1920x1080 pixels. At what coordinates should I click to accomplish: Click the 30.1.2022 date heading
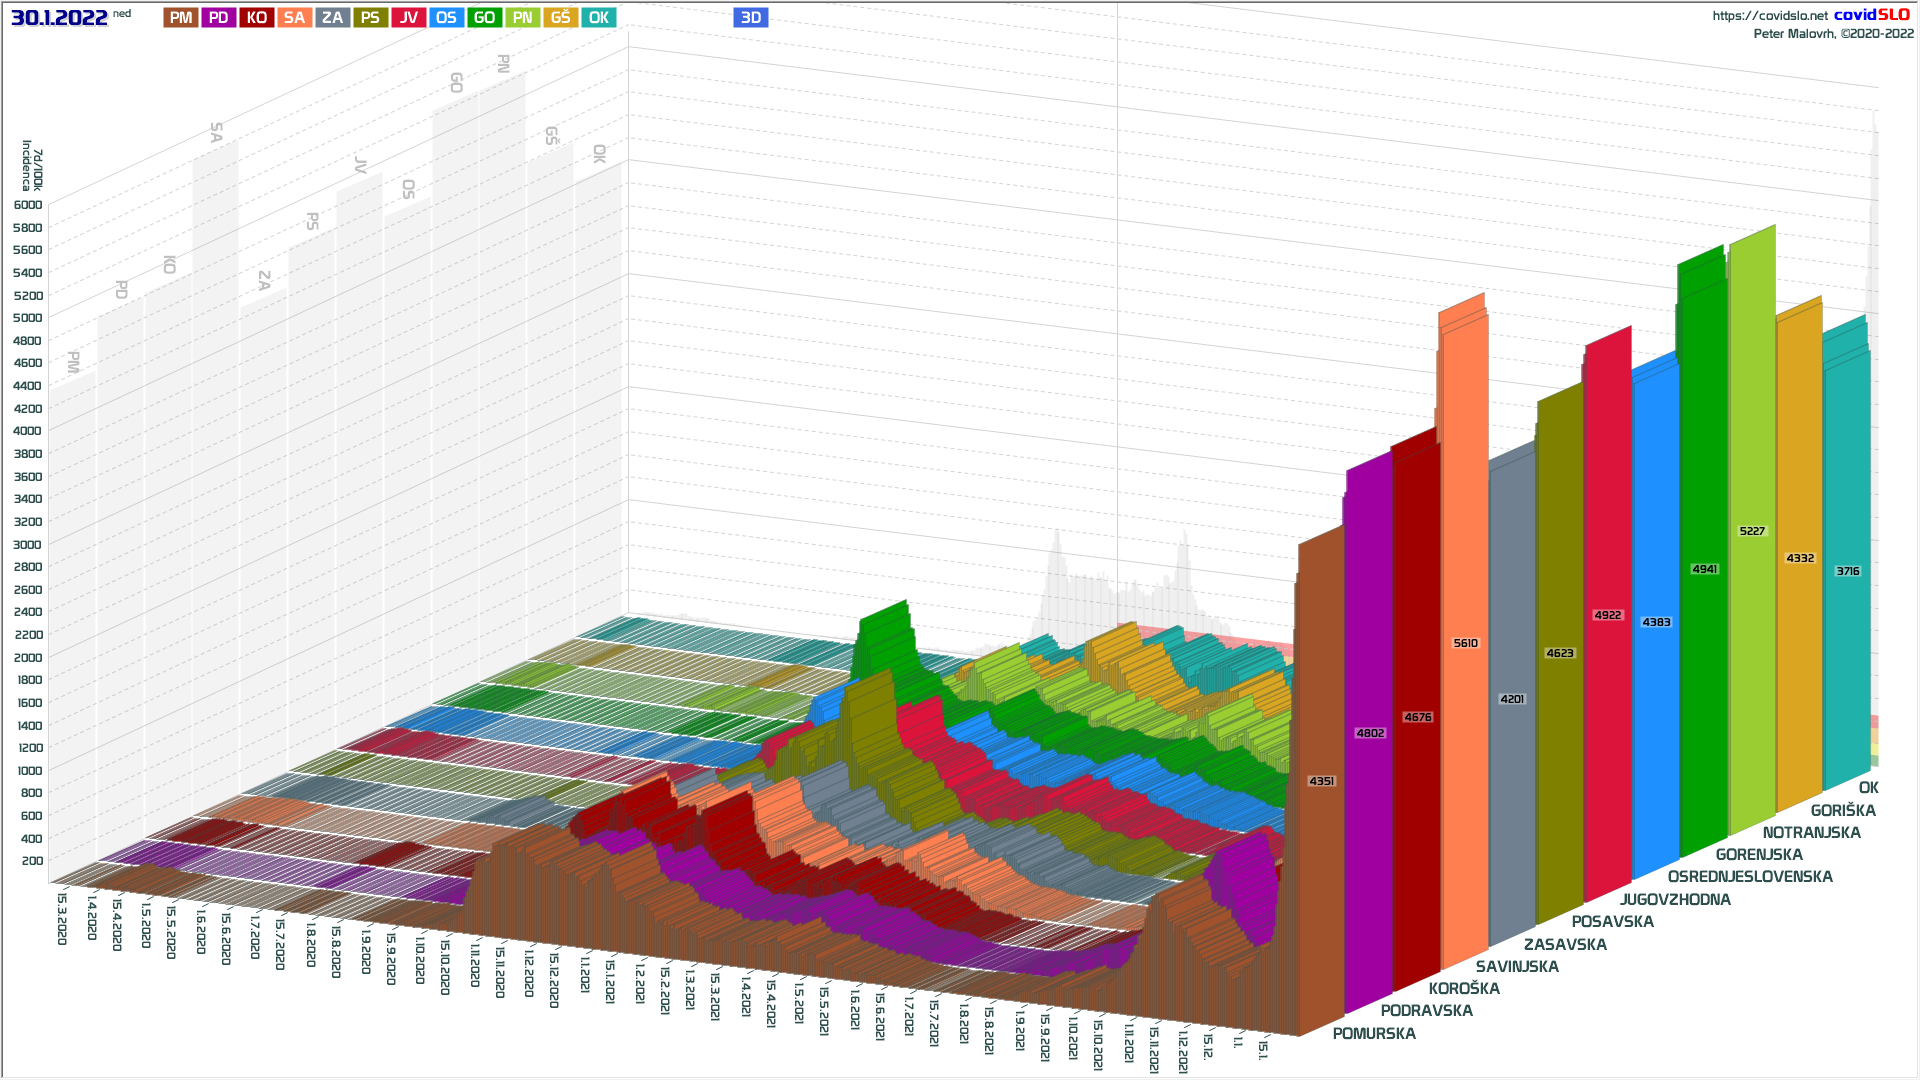[59, 18]
